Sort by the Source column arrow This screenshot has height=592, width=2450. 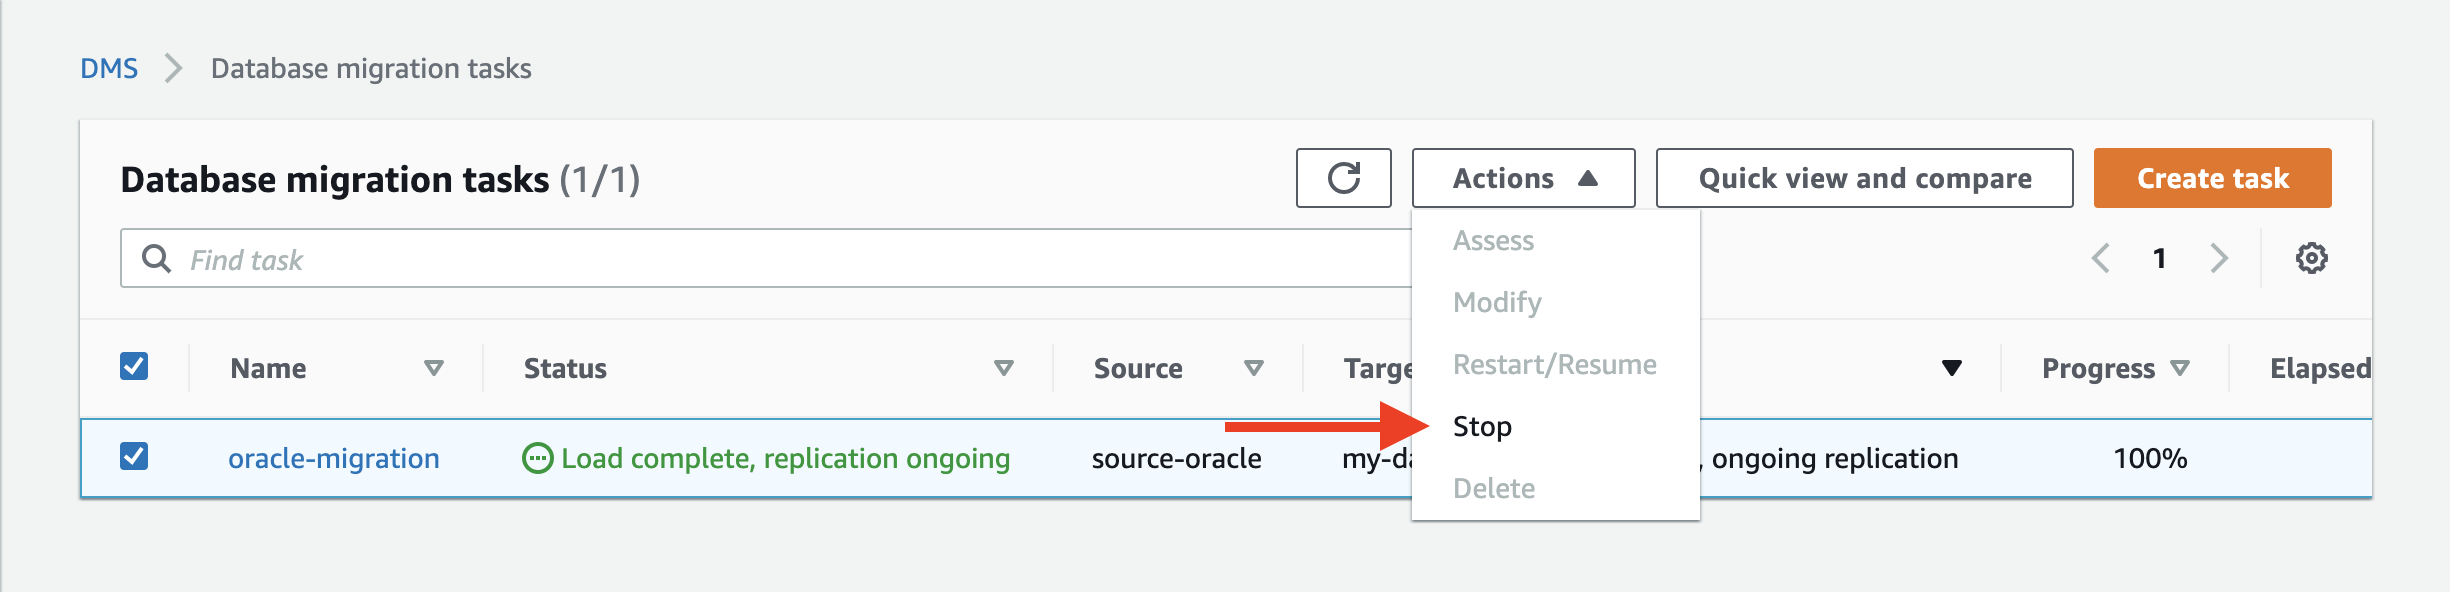[1253, 368]
